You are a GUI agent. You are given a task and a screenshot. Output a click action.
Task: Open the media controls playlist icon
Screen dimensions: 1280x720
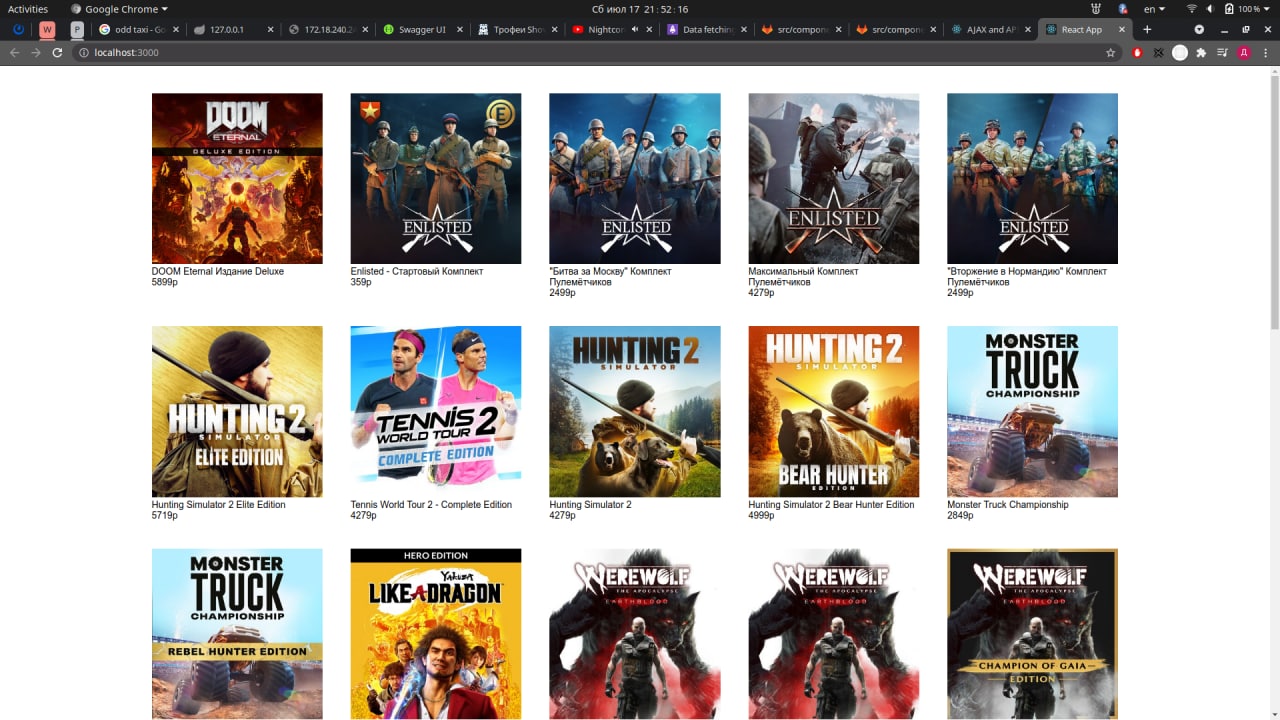tap(1222, 52)
